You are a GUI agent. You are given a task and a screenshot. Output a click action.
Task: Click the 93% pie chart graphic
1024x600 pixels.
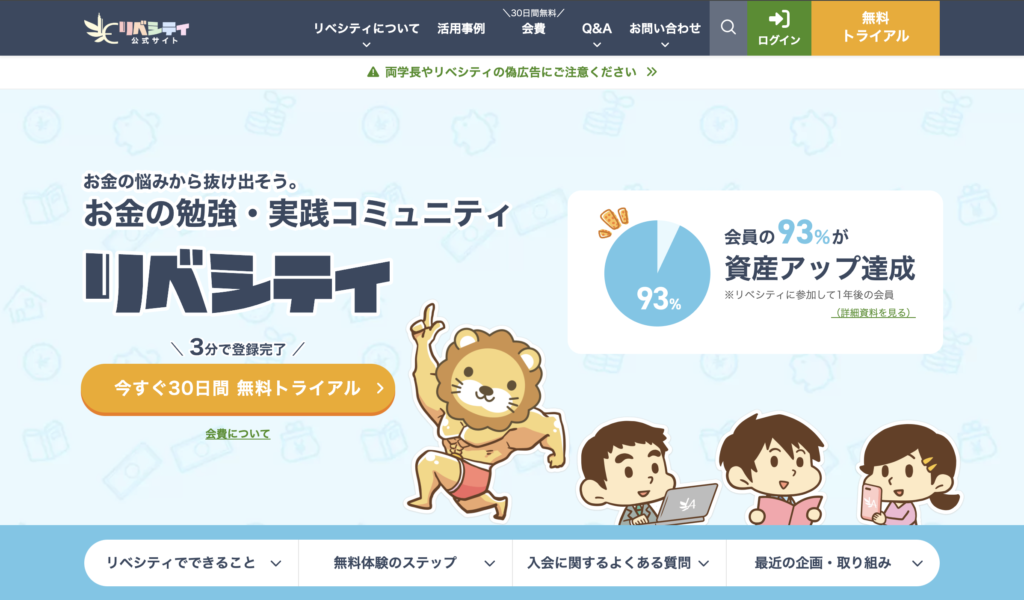(656, 272)
